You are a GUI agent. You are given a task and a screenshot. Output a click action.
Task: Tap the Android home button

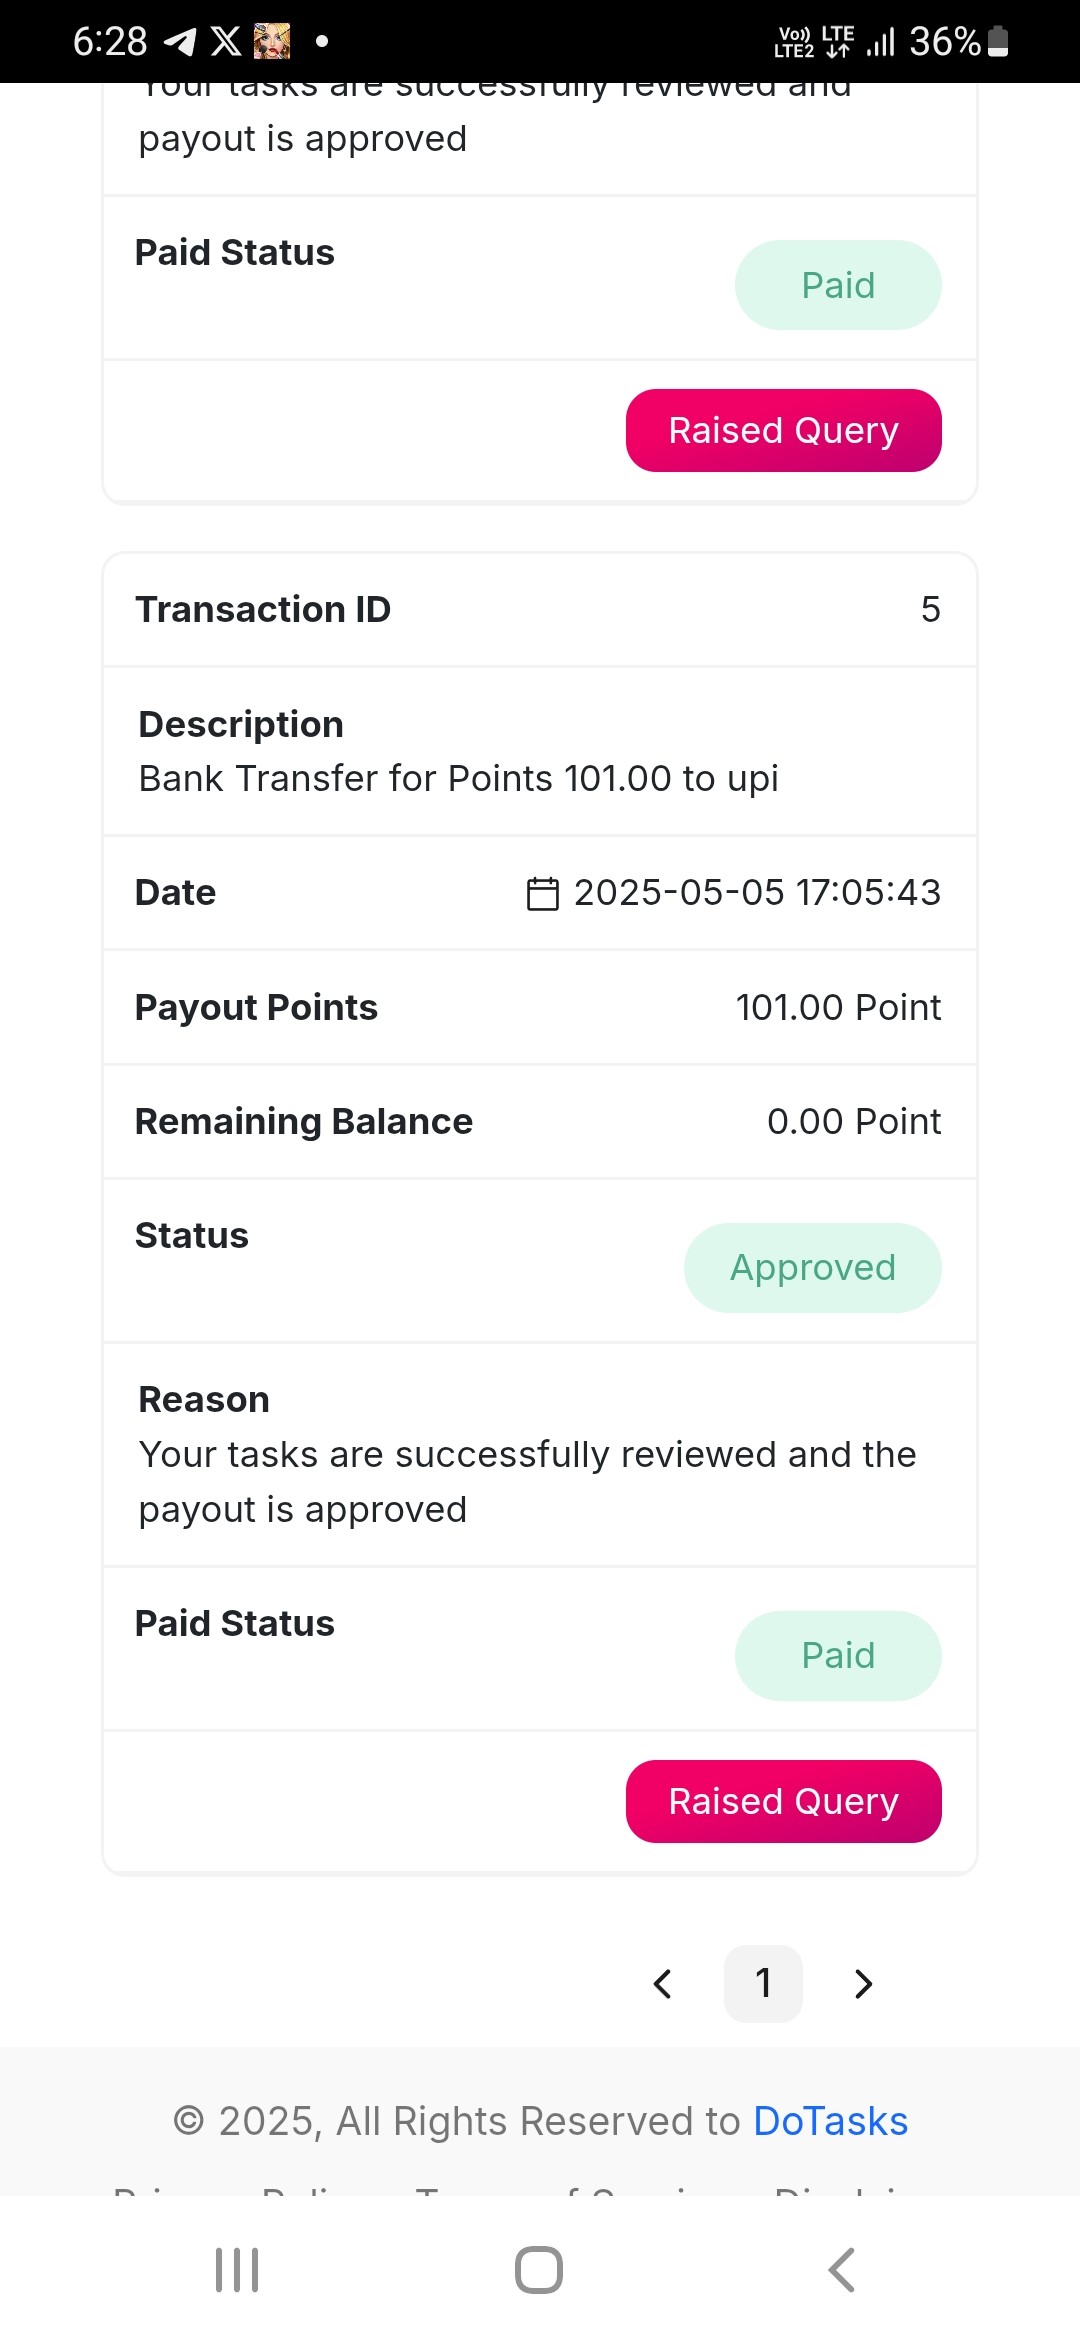pos(539,2270)
